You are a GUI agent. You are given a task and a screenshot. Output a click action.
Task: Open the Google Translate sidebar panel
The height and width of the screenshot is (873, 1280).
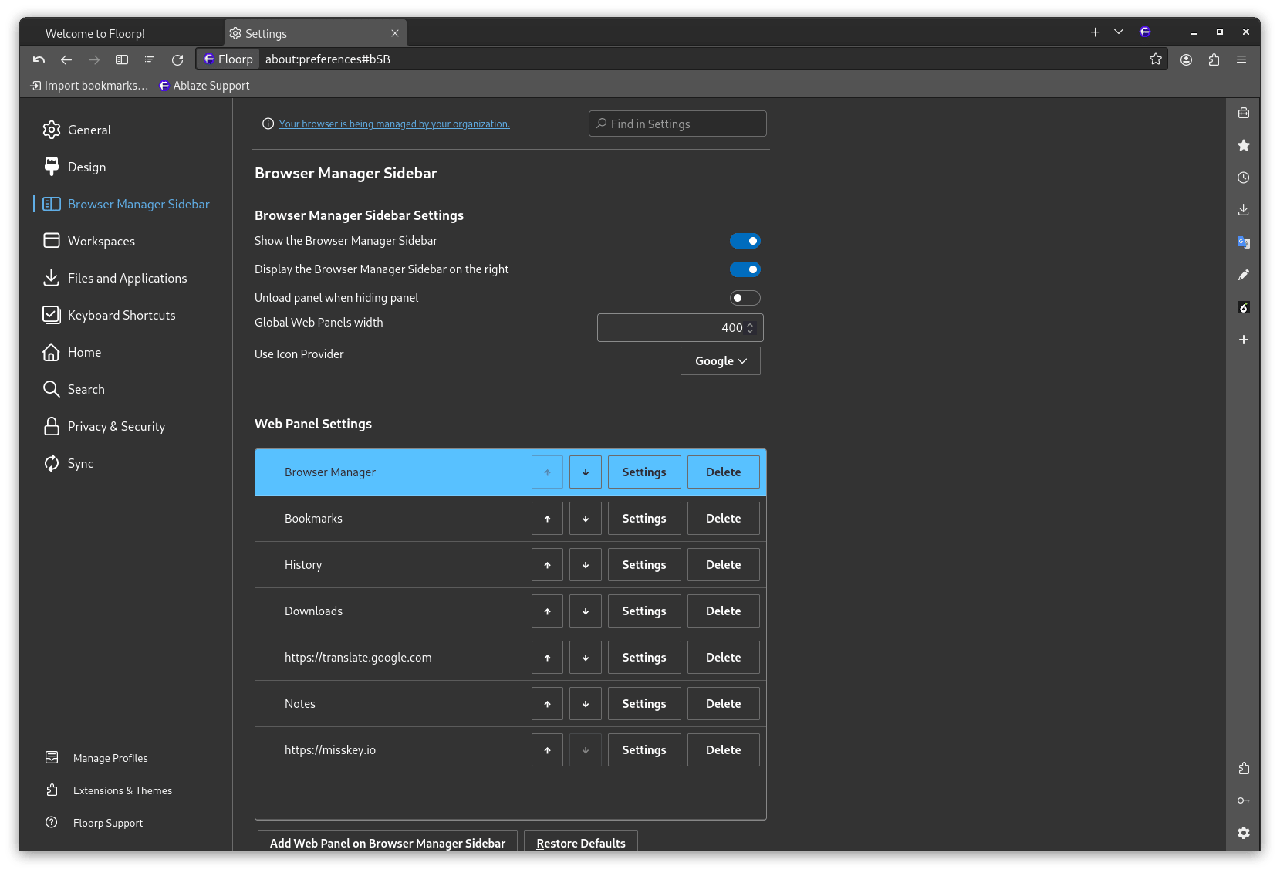[1243, 242]
